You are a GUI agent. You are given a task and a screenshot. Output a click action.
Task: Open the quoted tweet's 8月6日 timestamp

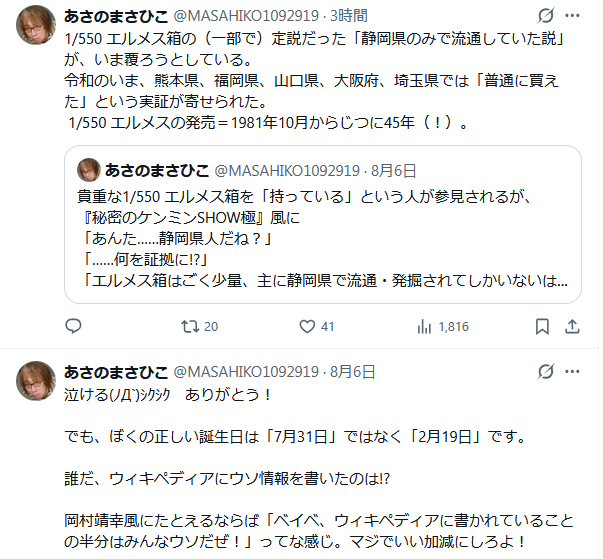(x=393, y=171)
